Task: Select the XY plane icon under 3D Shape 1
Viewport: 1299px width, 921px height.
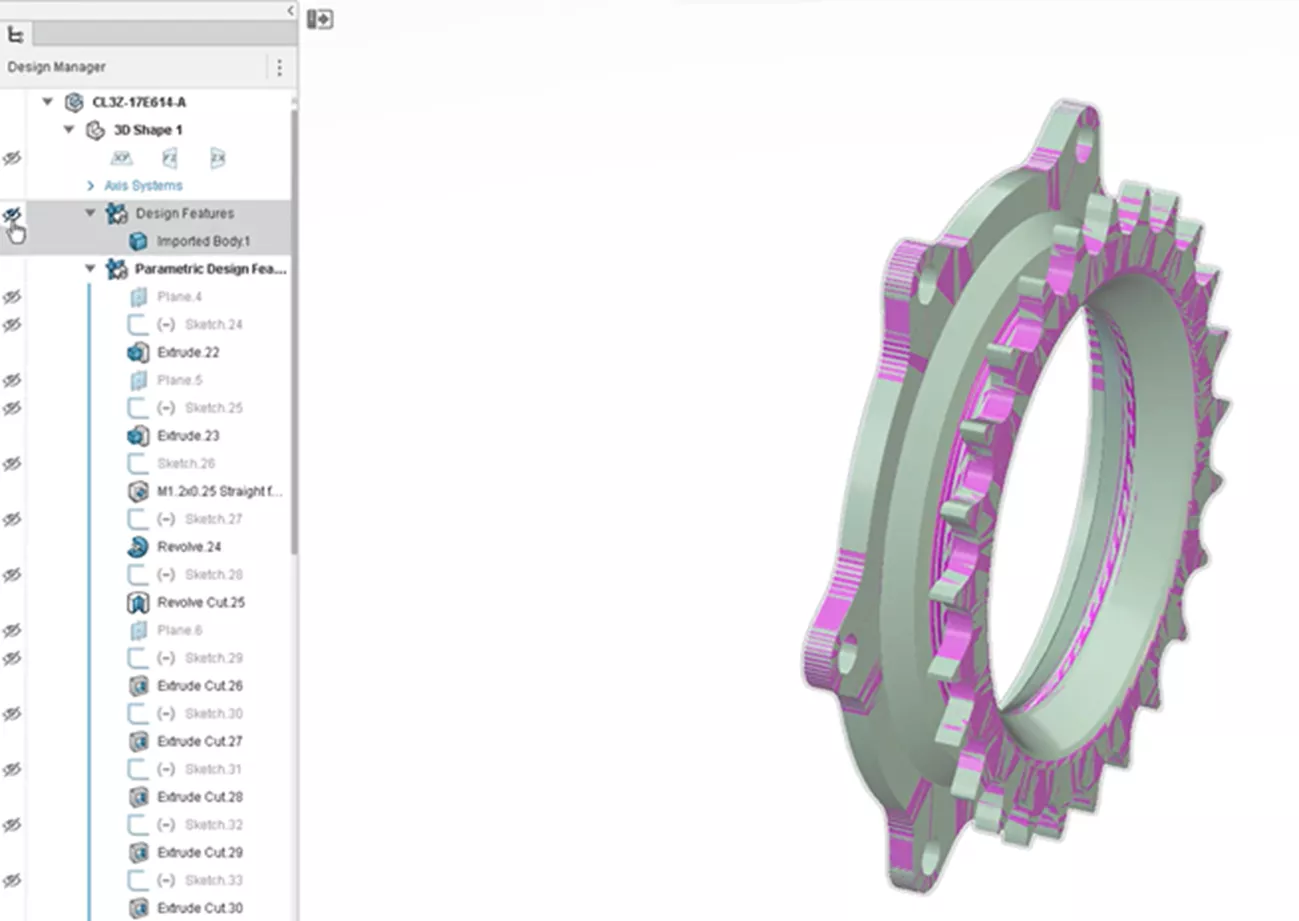Action: tap(122, 157)
